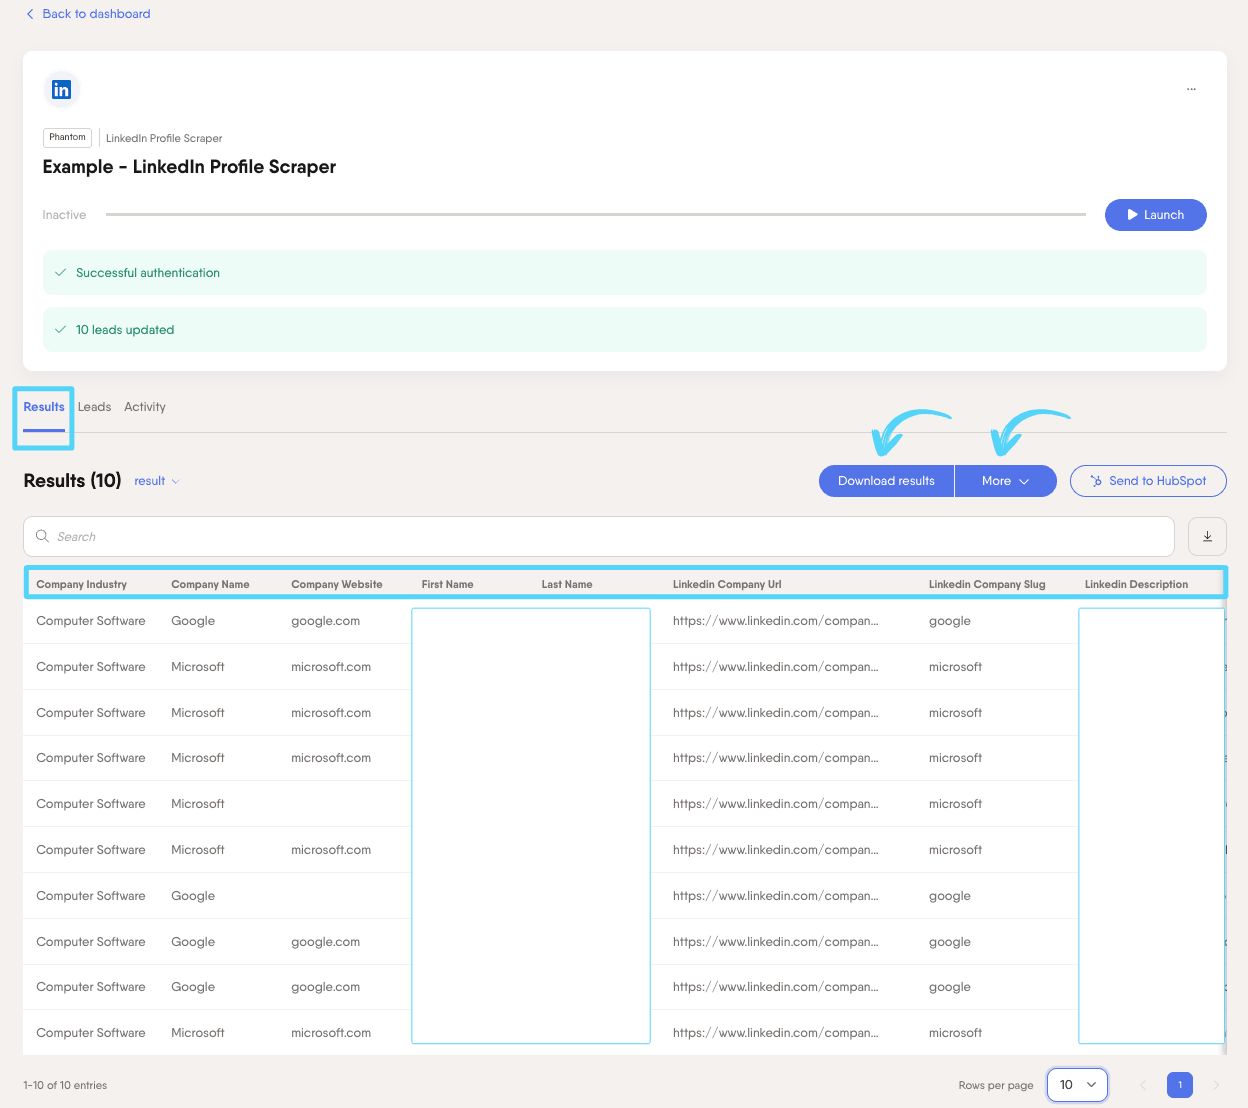
Task: Click the Download results button
Action: point(886,481)
